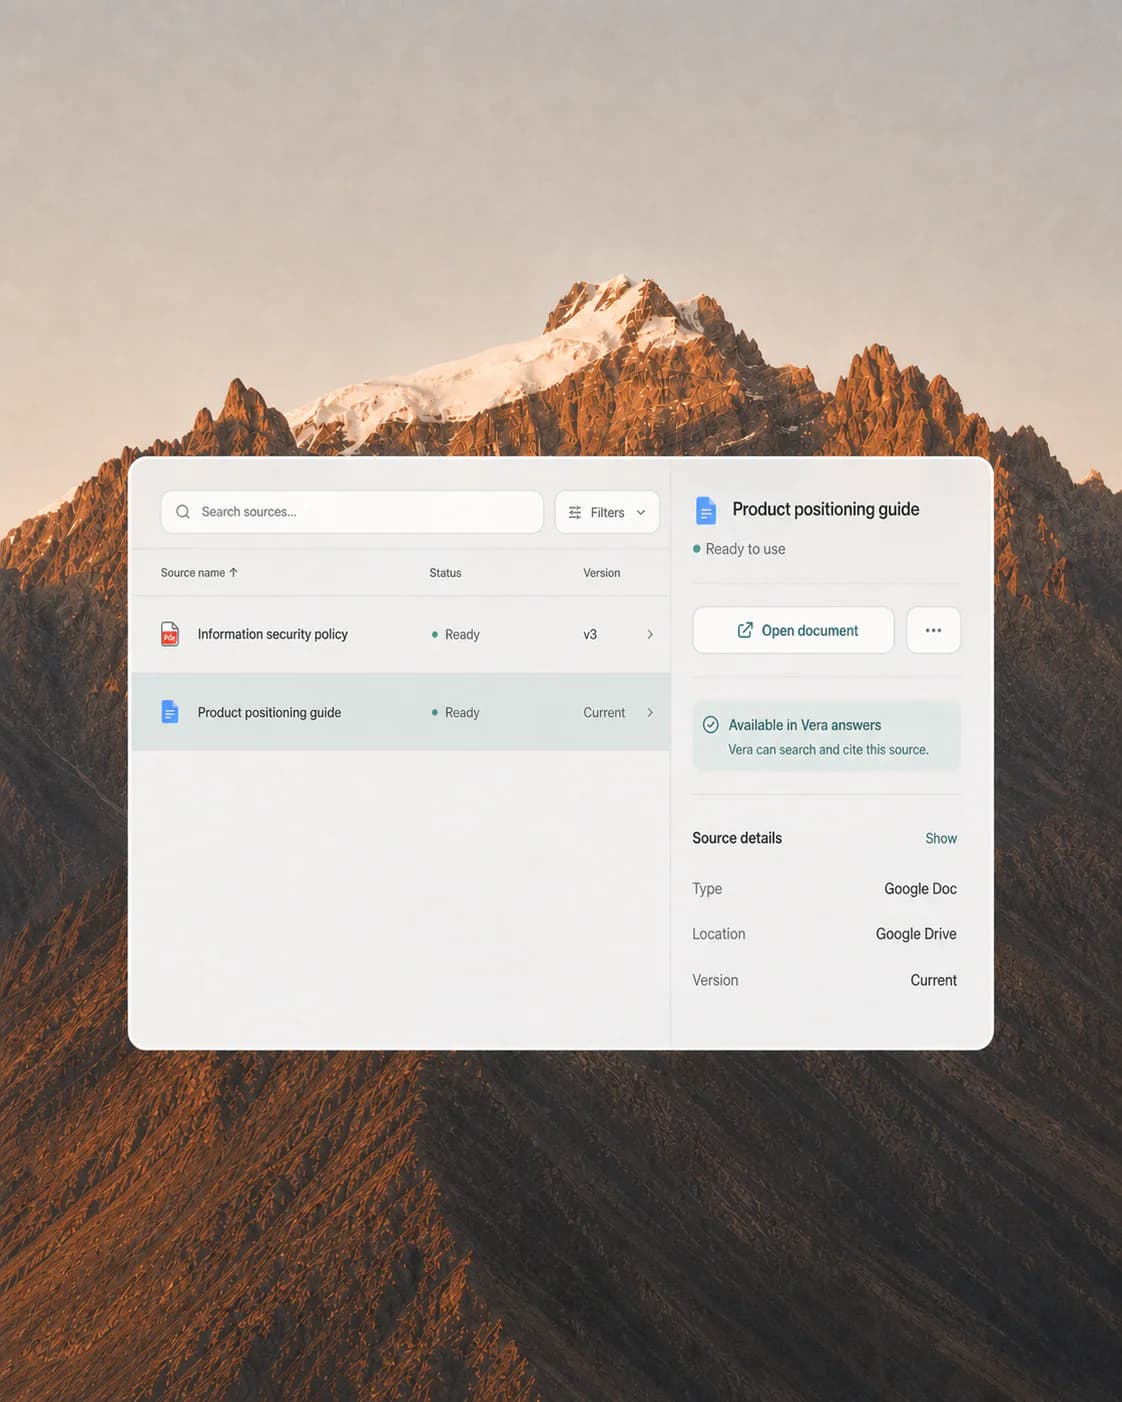Expand Product positioning guide row chevron
1122x1402 pixels.
point(650,712)
